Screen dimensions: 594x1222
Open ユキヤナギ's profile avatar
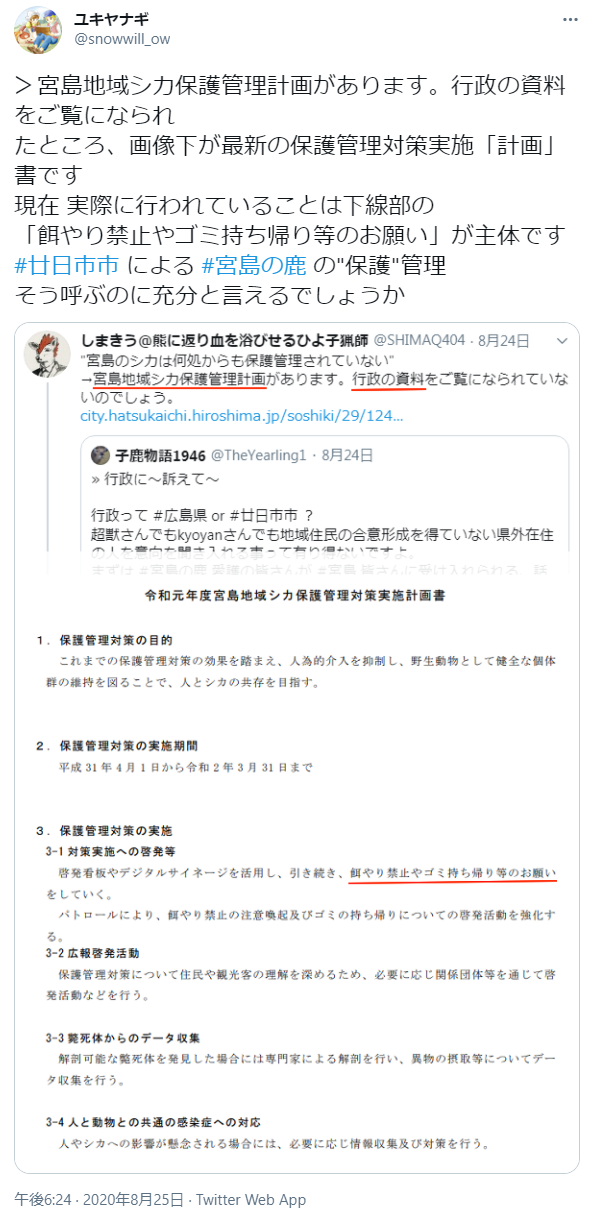coord(38,31)
